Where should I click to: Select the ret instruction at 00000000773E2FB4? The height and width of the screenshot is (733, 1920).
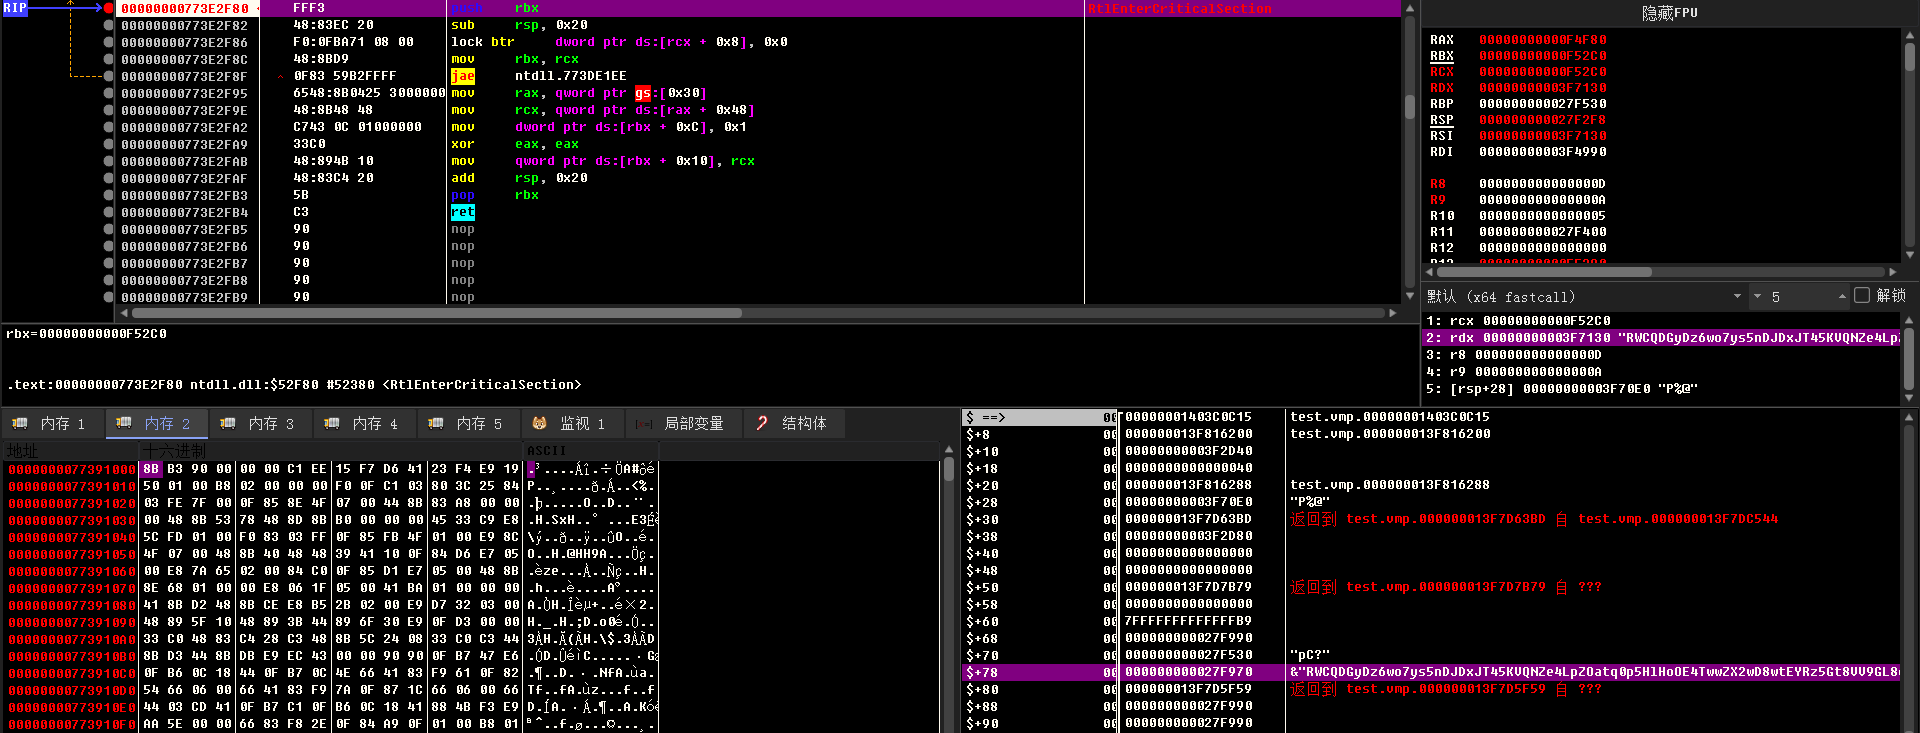coord(463,212)
